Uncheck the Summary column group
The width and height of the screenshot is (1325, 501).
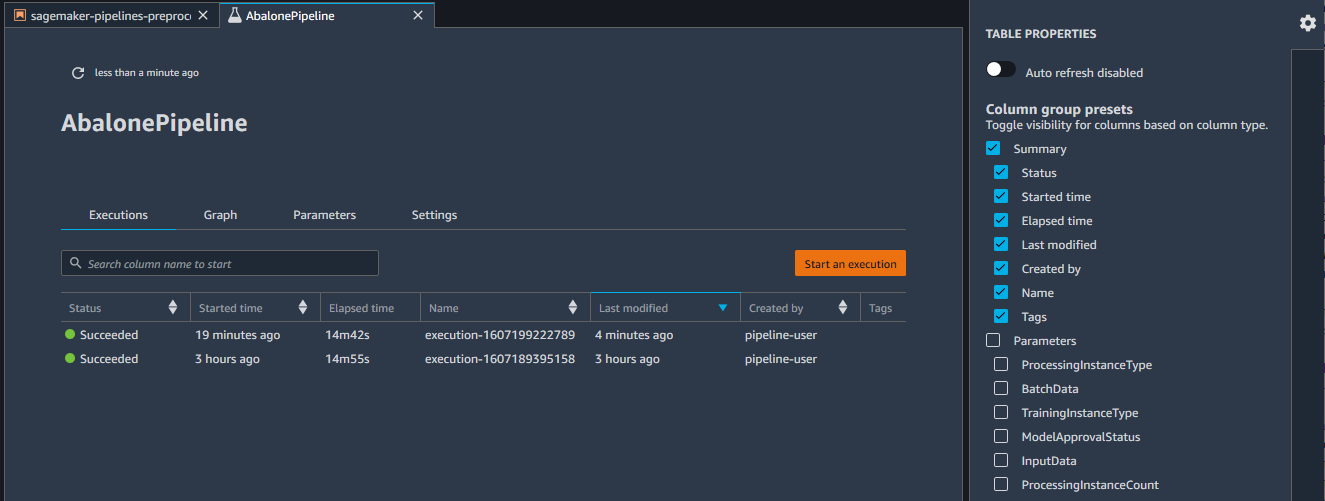click(x=993, y=149)
